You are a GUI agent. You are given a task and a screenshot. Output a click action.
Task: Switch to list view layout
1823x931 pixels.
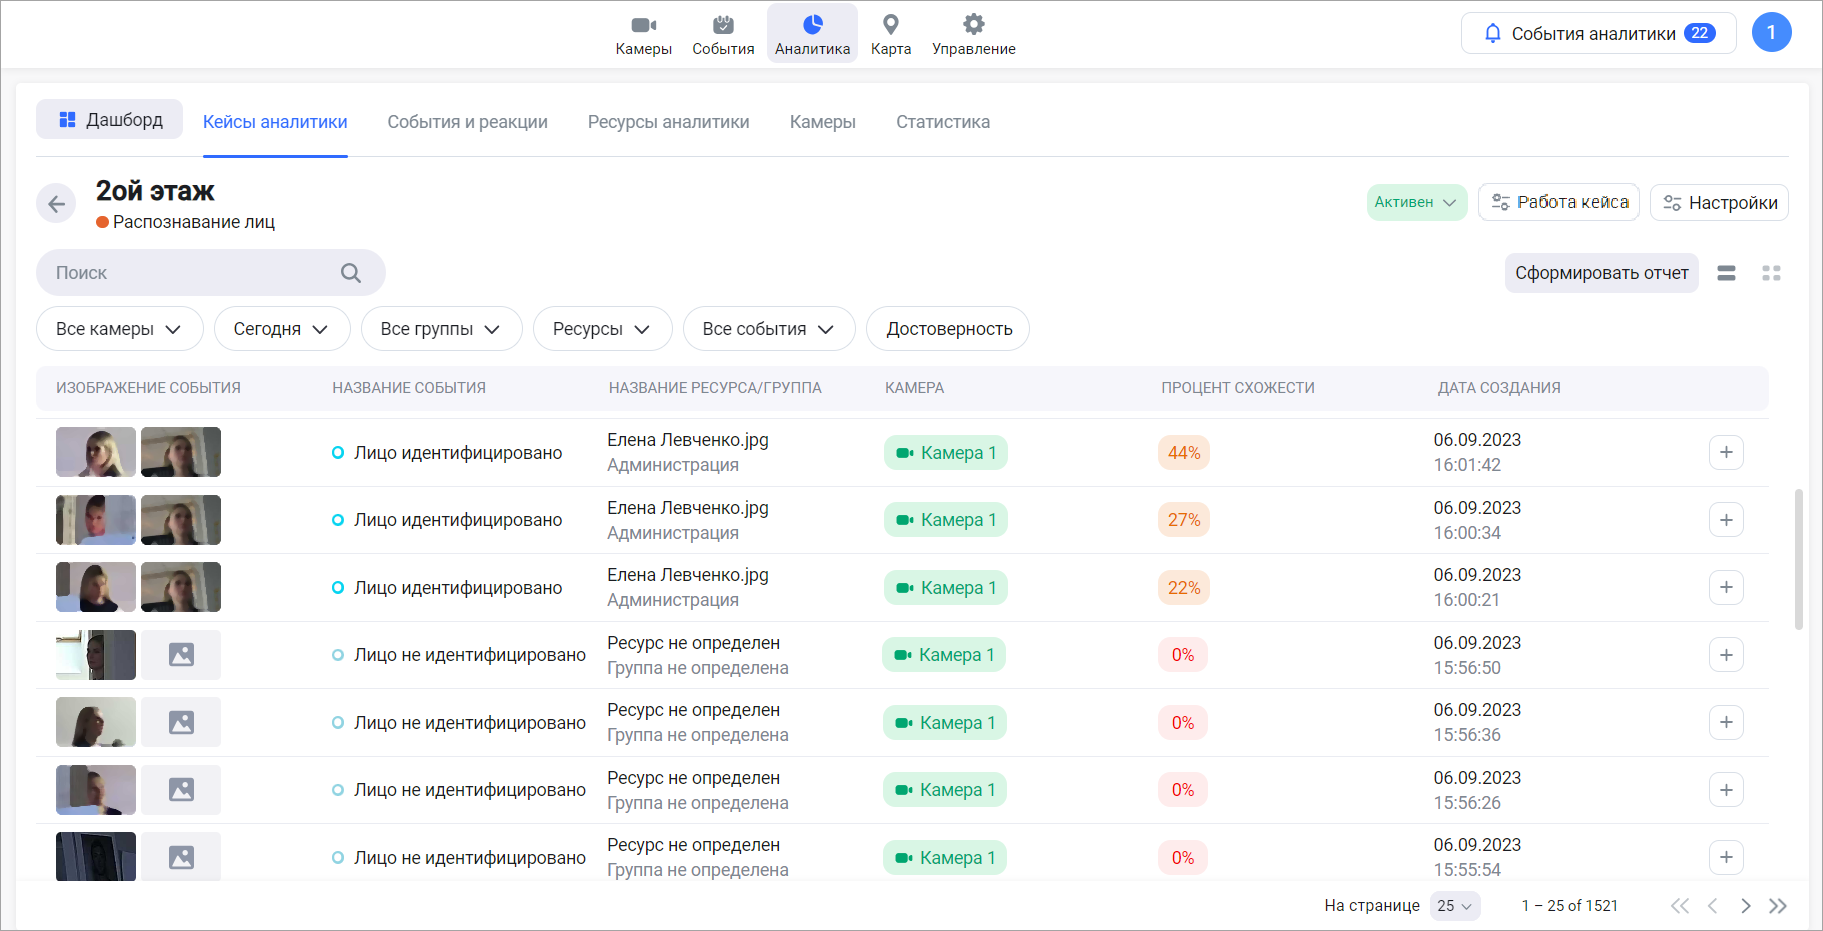pyautogui.click(x=1726, y=273)
